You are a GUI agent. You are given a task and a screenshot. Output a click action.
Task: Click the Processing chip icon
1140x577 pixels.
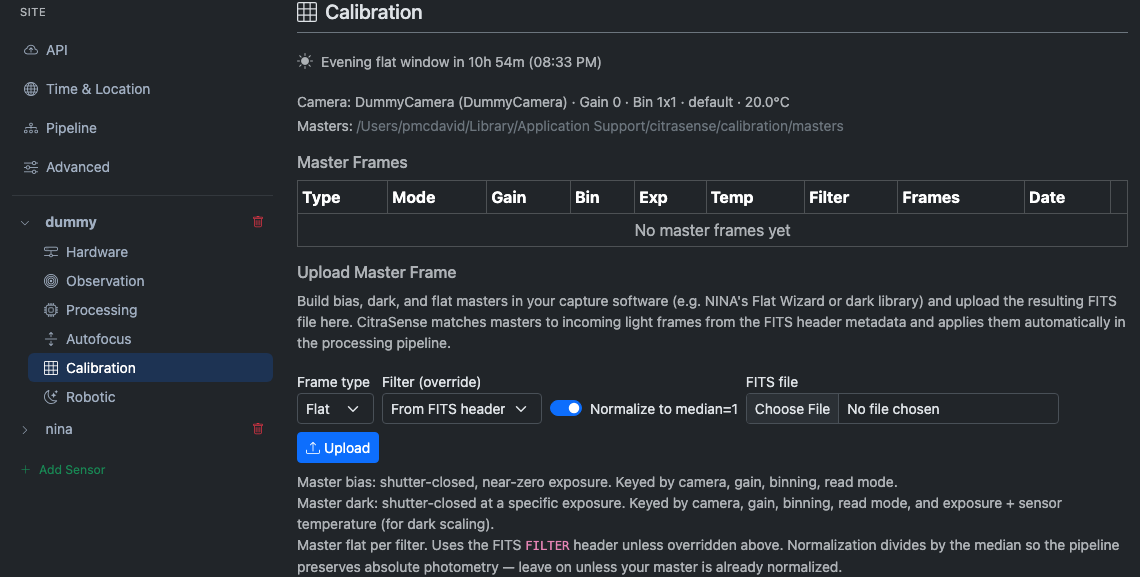tap(51, 310)
